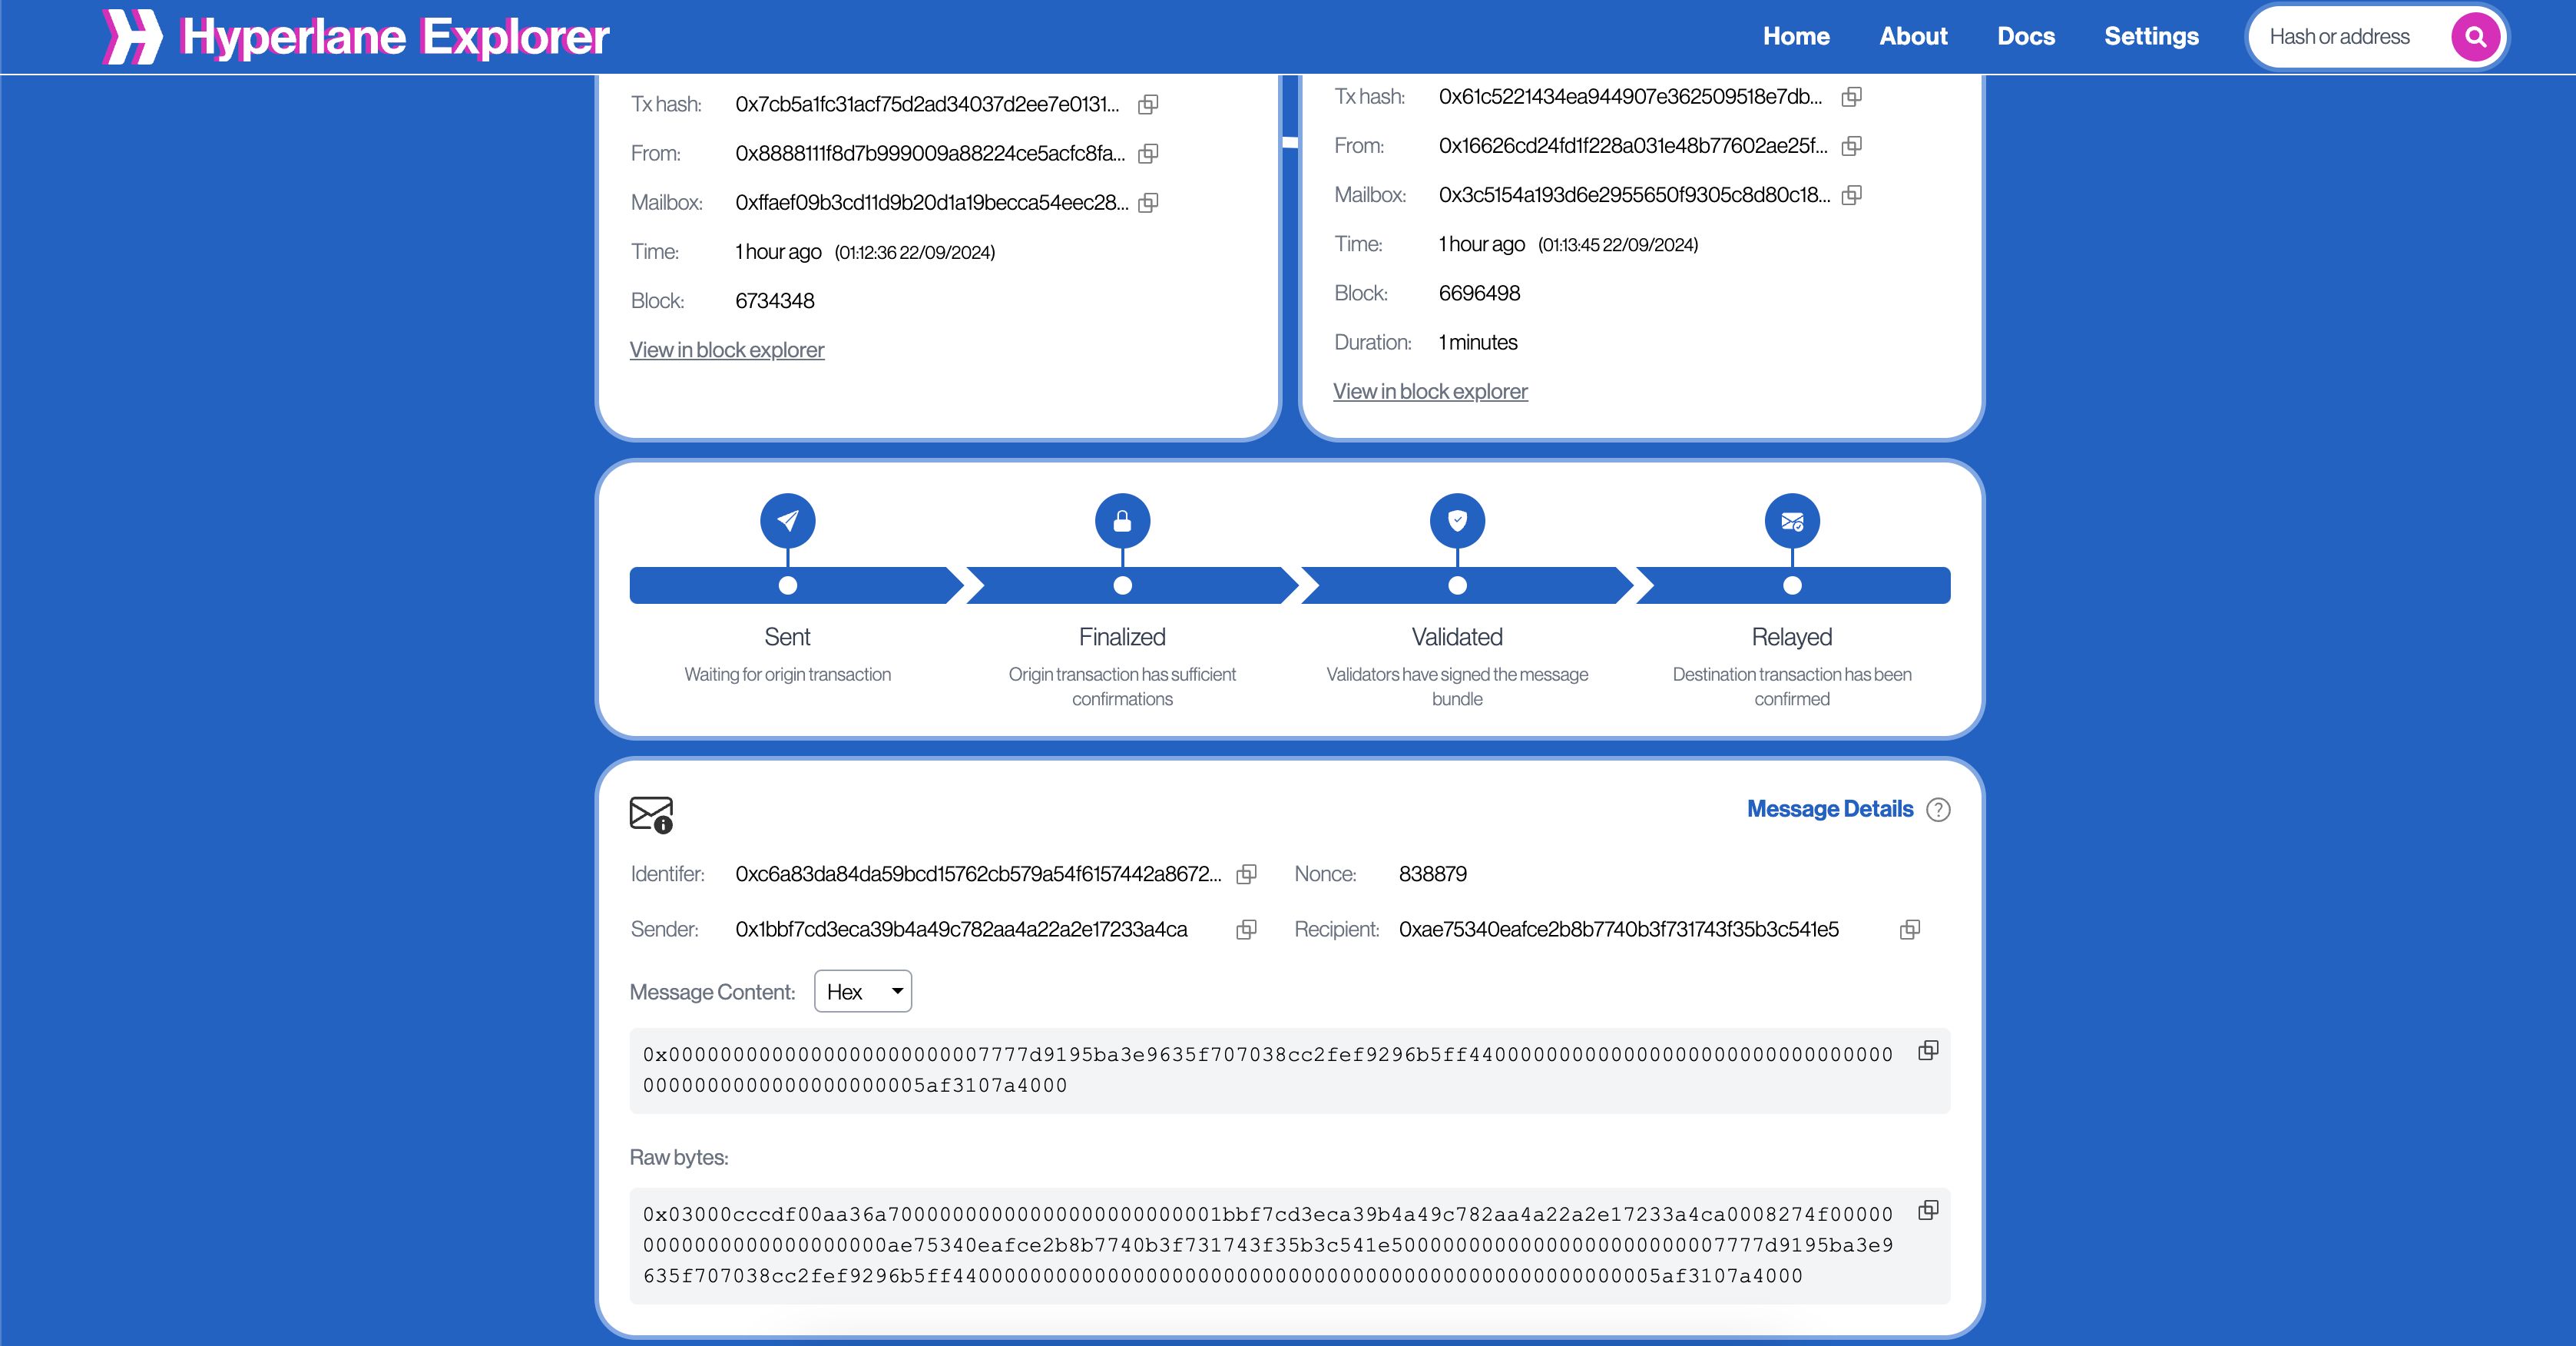Copy destination Mailbox address 0x3c5154a1...
2576x1346 pixels.
1851,195
